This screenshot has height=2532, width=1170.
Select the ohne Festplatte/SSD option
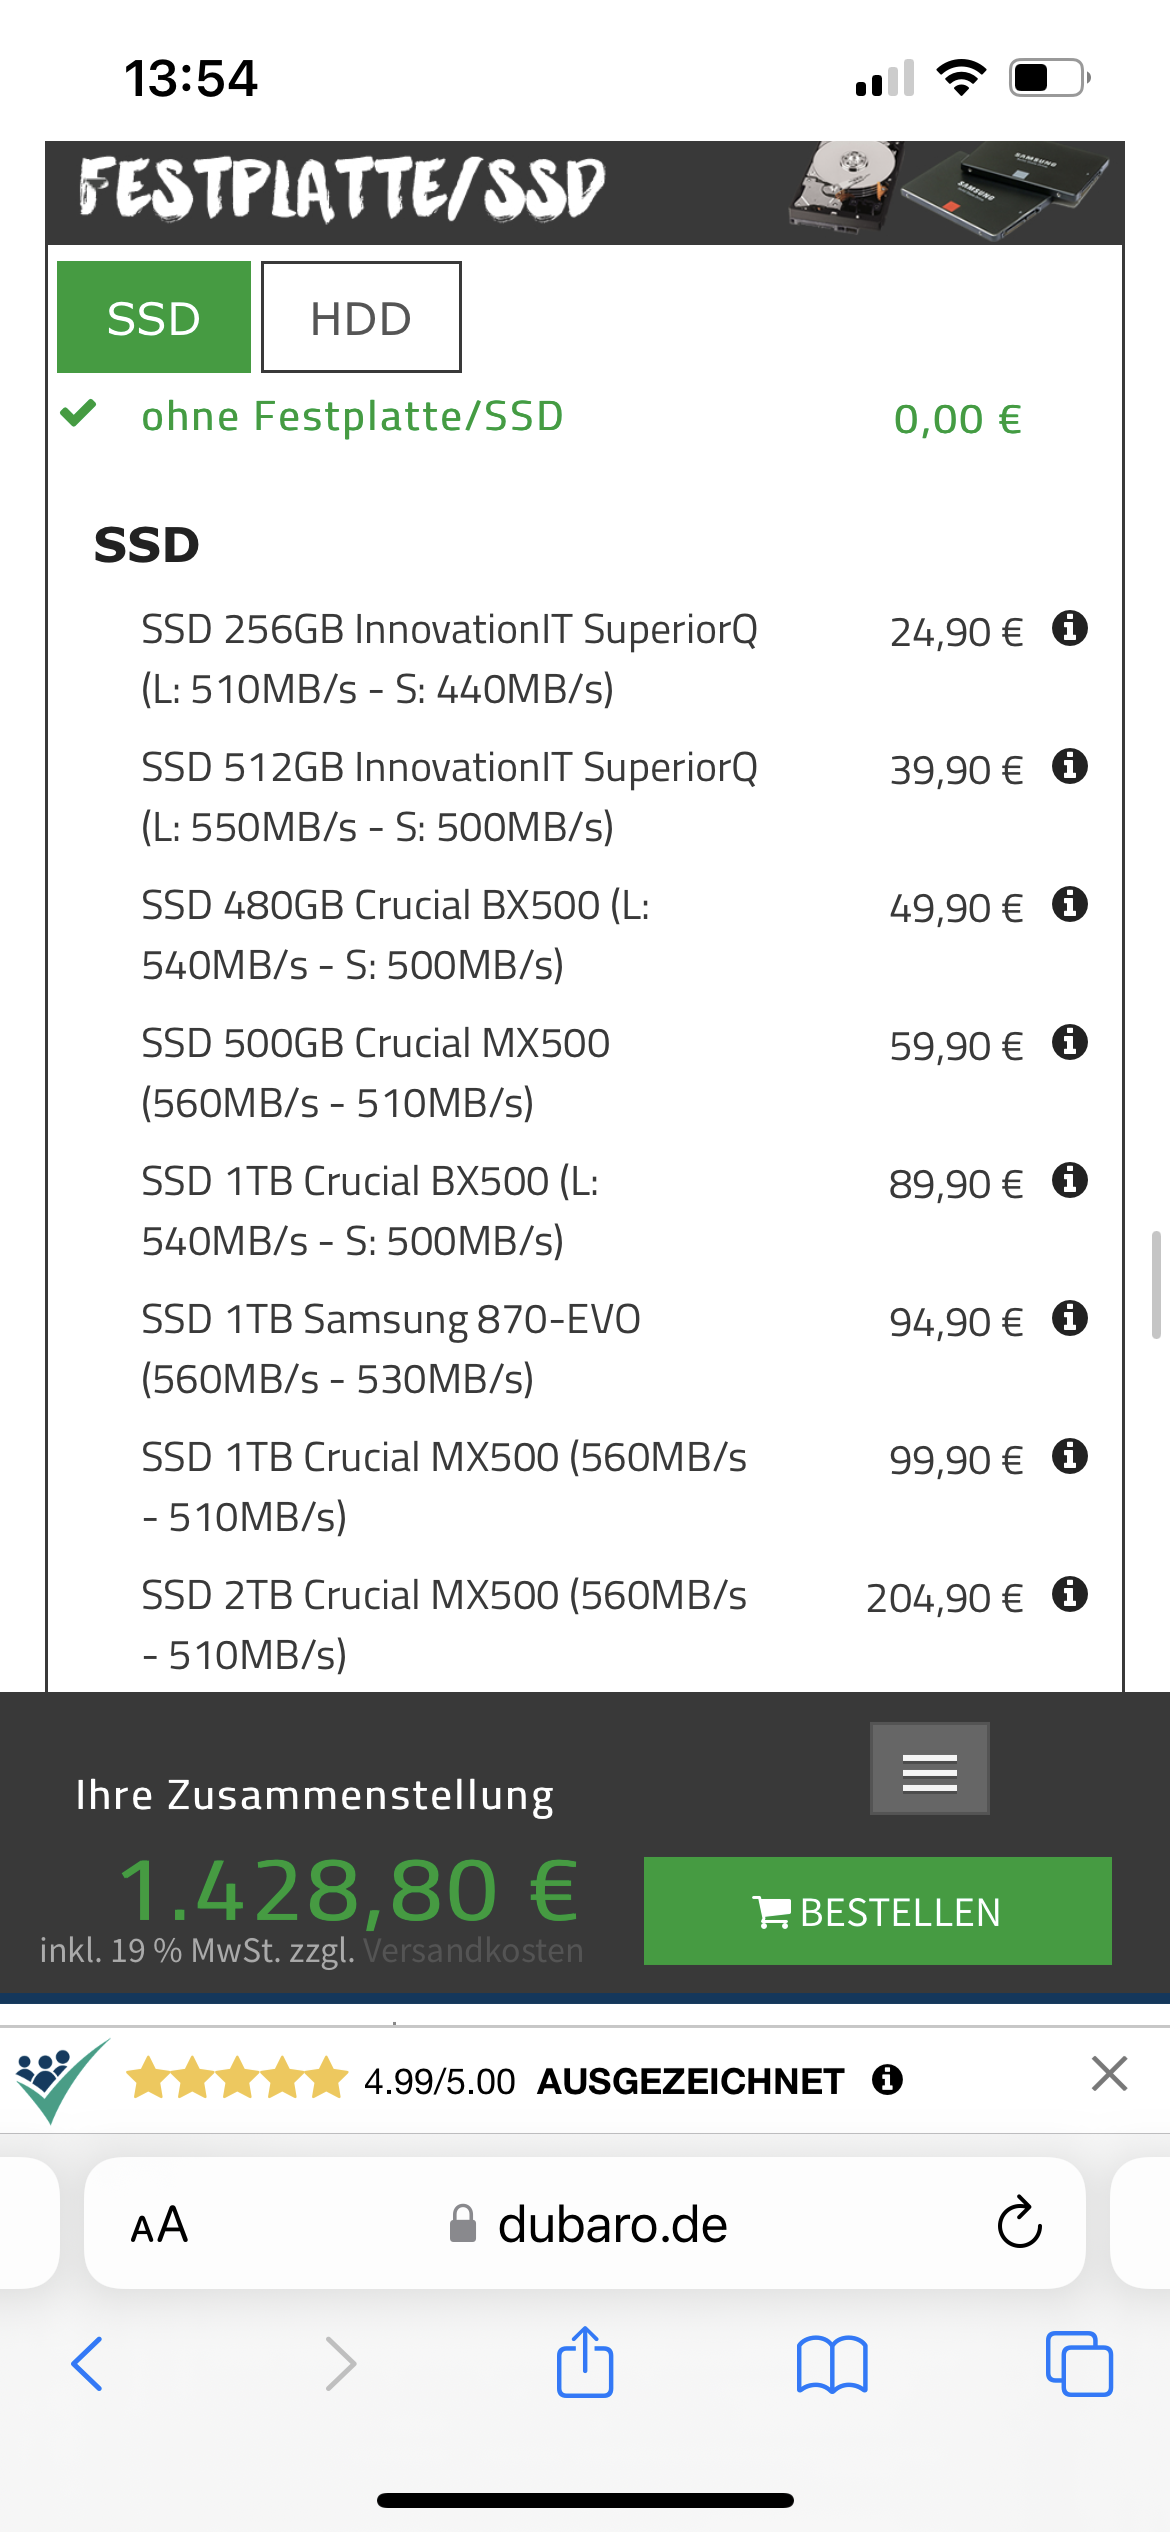(x=352, y=417)
